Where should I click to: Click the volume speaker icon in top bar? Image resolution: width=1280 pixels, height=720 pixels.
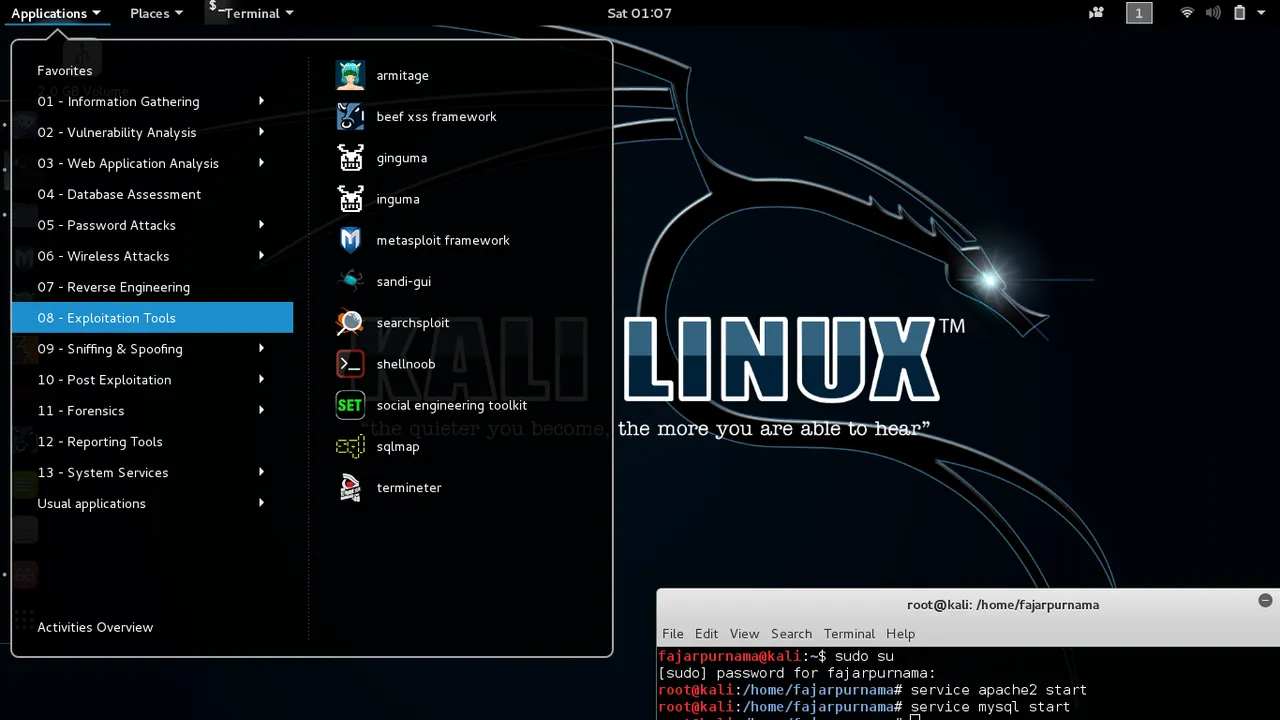click(1213, 13)
